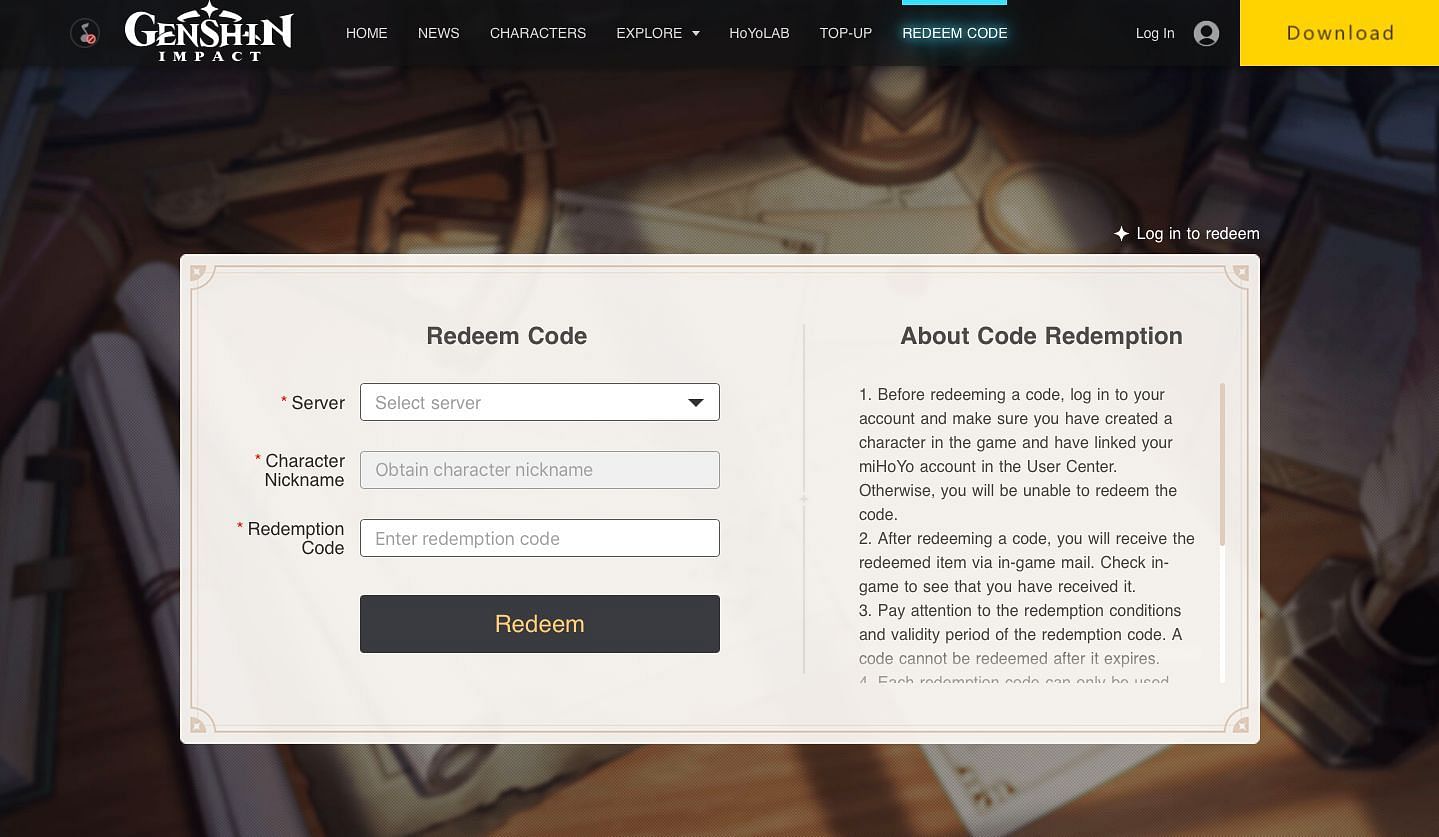Open the user avatar icon
The image size is (1439, 837).
click(x=1206, y=33)
